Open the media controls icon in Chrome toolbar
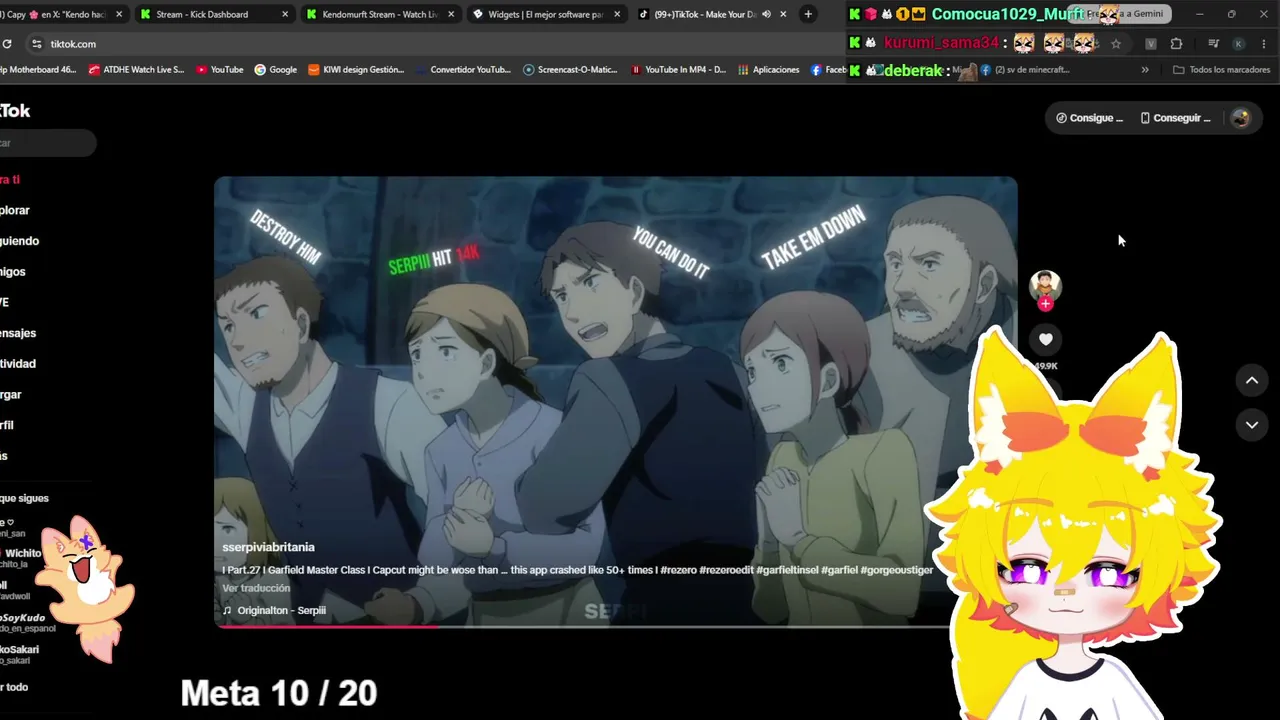 [x=1213, y=44]
